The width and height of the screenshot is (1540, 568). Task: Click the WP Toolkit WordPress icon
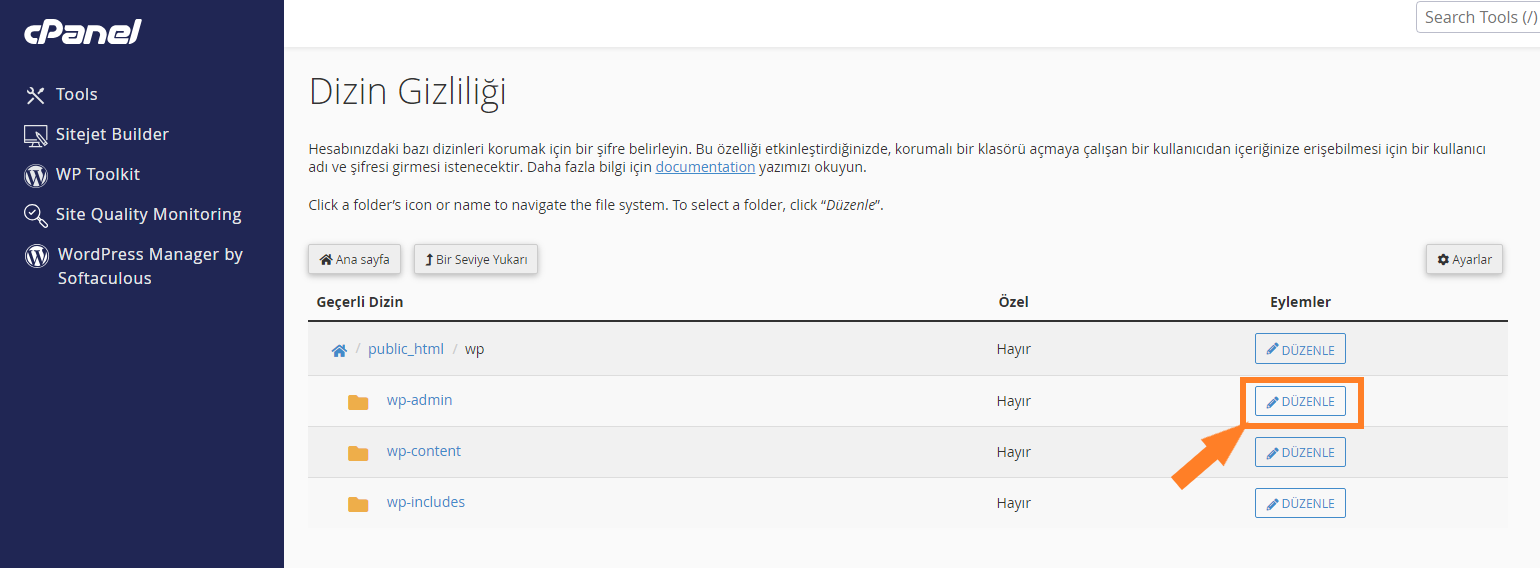[x=36, y=175]
